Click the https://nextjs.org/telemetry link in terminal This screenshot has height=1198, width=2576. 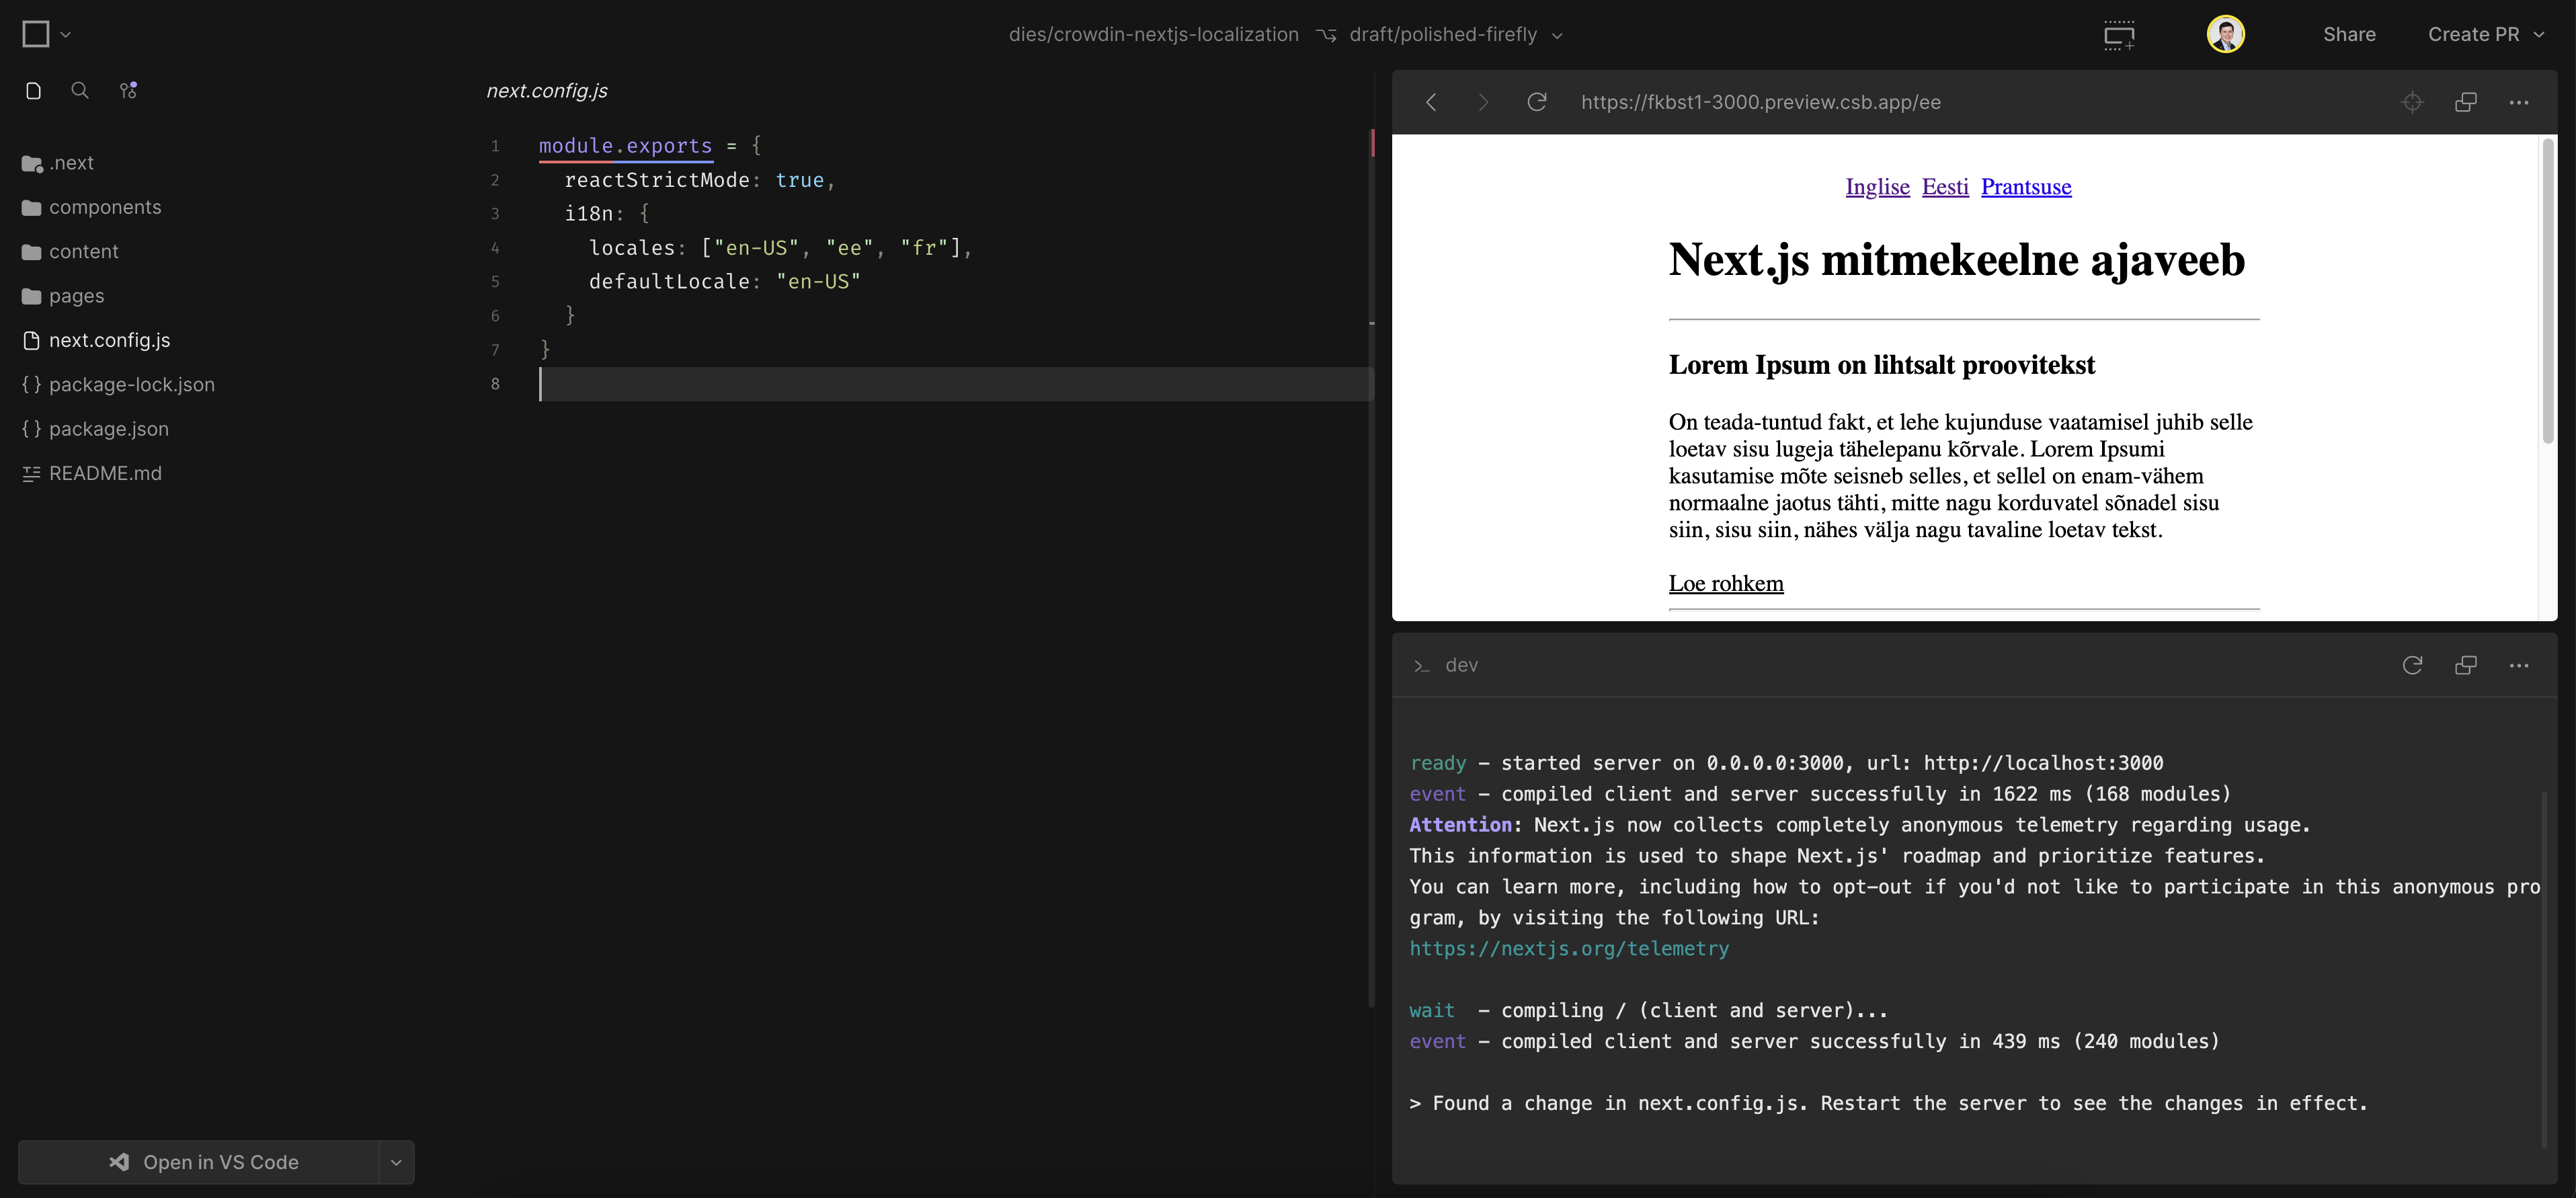[x=1569, y=949]
